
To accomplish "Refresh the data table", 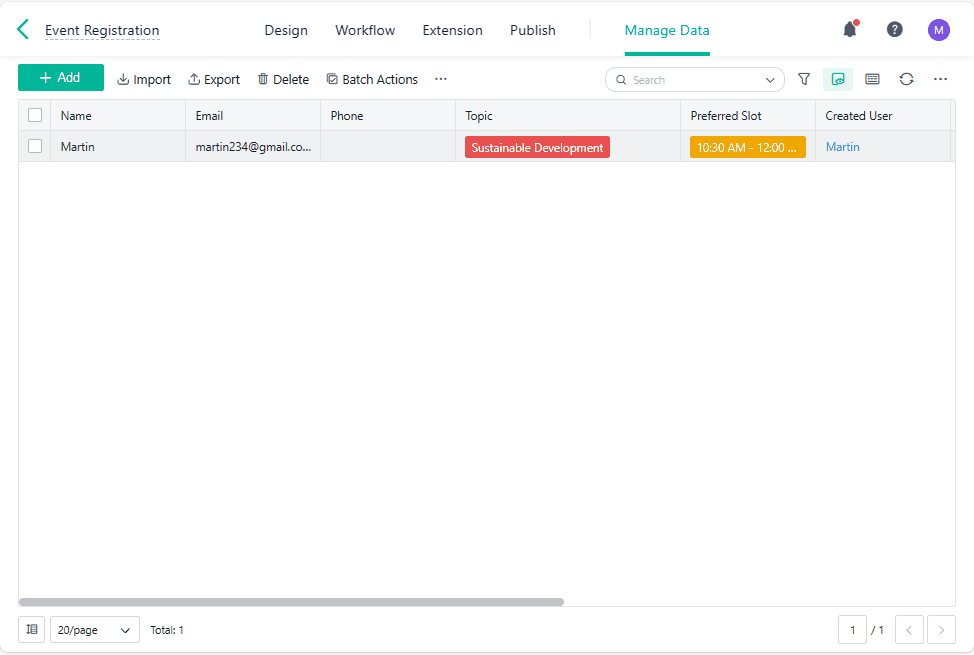I will click(906, 79).
